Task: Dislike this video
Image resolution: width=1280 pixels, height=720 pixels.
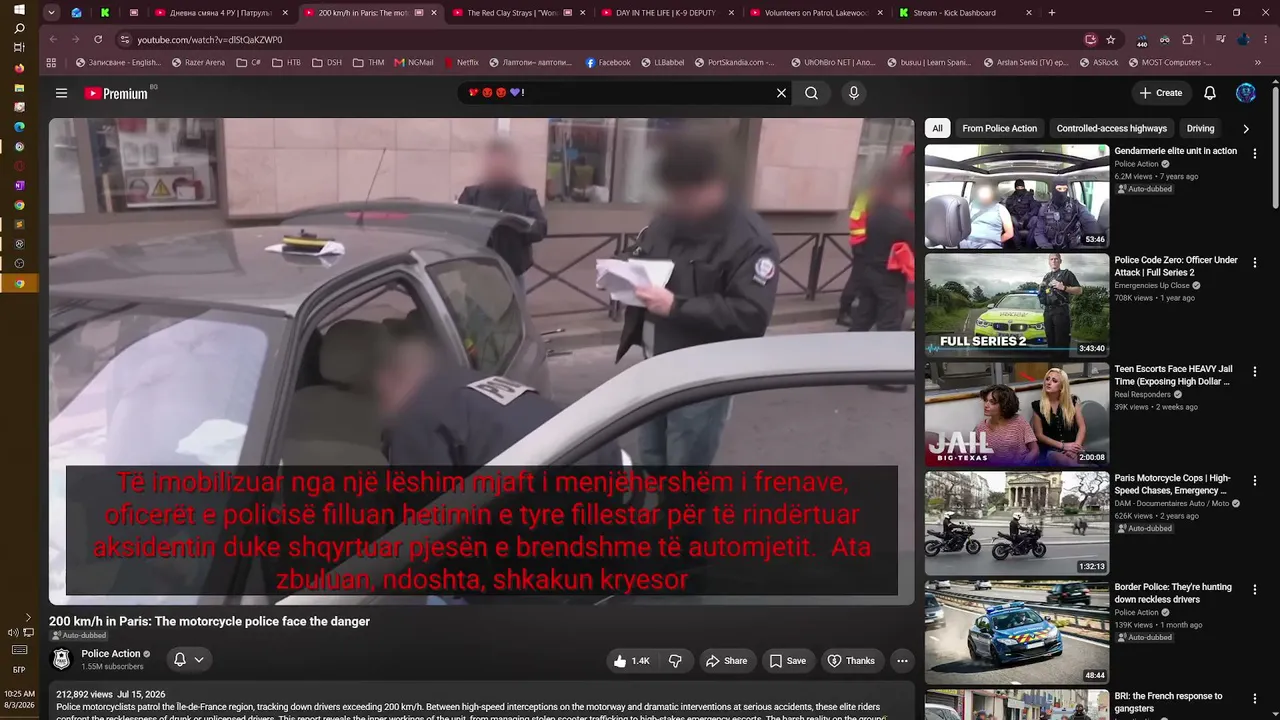Action: 676,661
